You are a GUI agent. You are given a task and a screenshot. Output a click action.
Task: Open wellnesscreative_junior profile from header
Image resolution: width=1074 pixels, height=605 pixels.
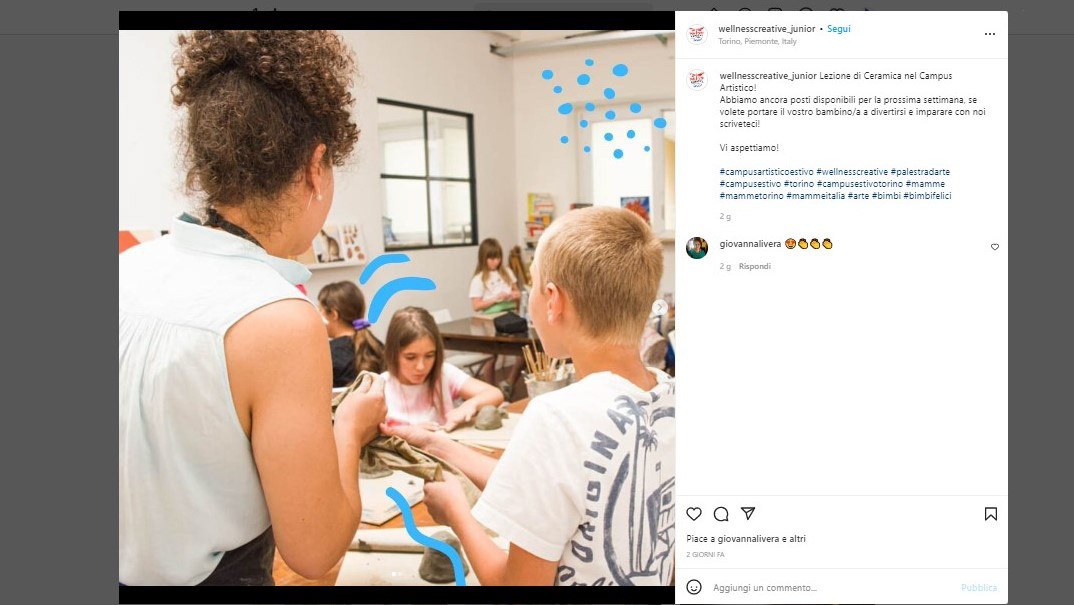pyautogui.click(x=766, y=29)
